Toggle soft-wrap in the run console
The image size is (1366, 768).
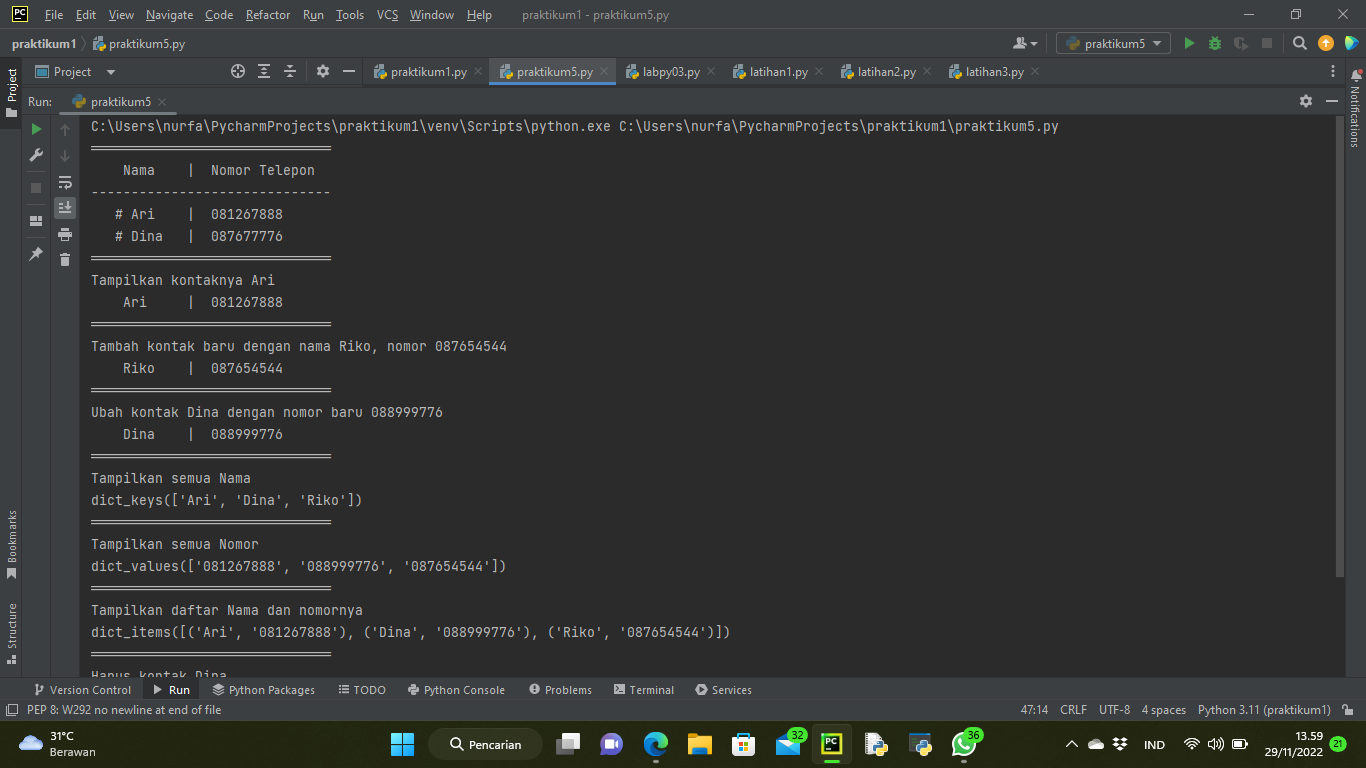pos(64,183)
